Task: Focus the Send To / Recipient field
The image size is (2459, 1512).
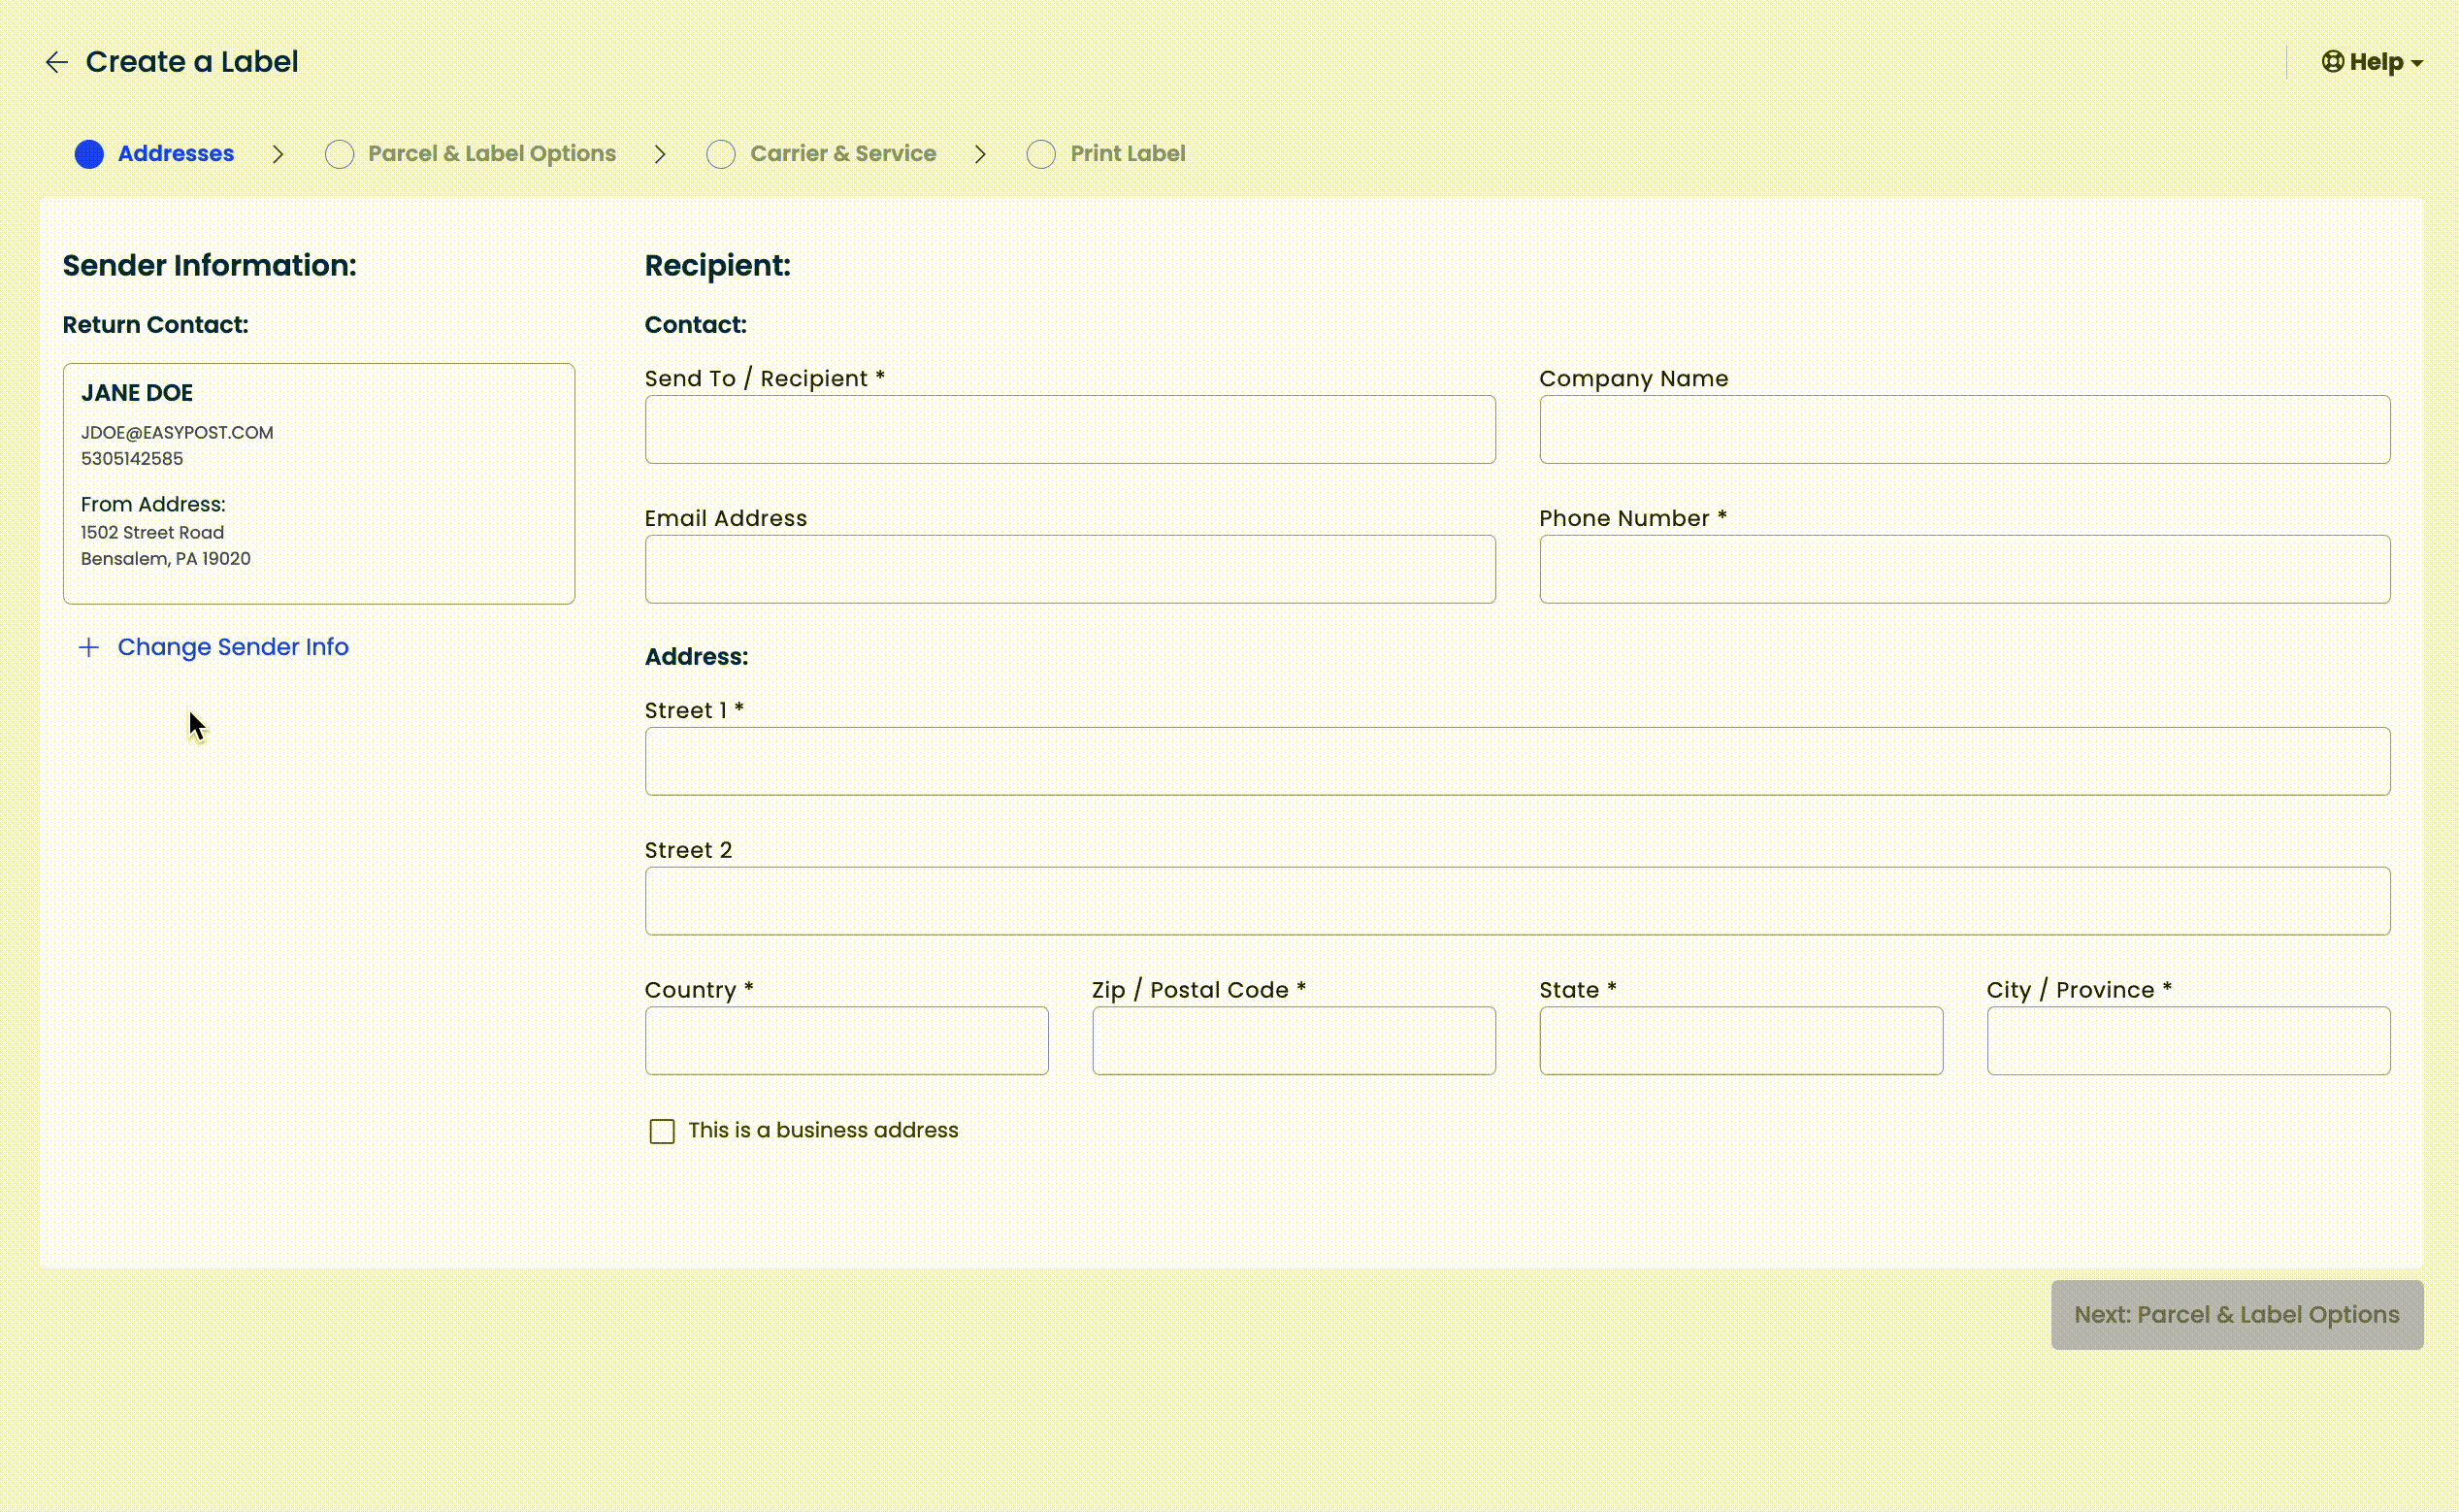Action: pos(1070,430)
